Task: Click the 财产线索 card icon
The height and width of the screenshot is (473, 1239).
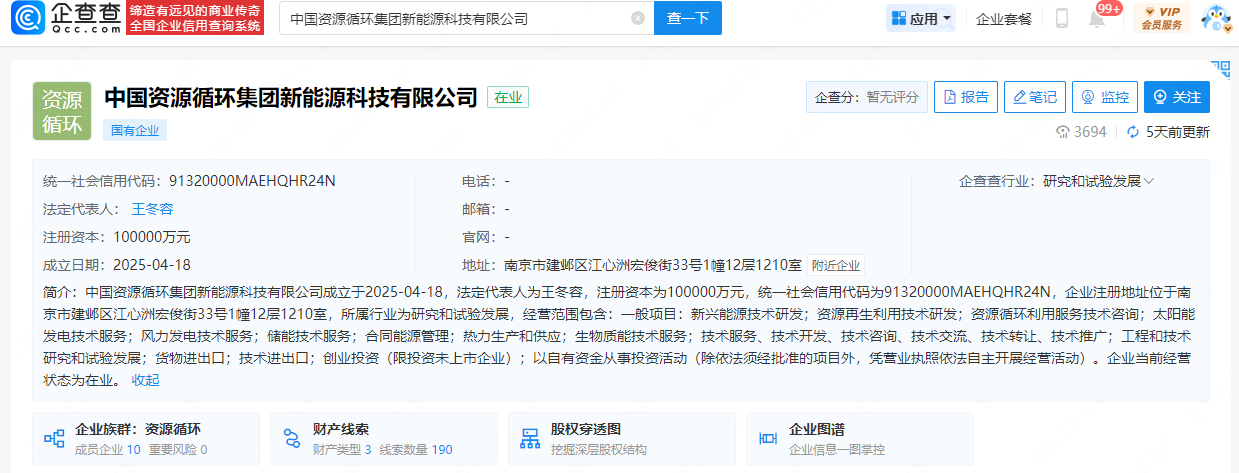Action: click(292, 439)
